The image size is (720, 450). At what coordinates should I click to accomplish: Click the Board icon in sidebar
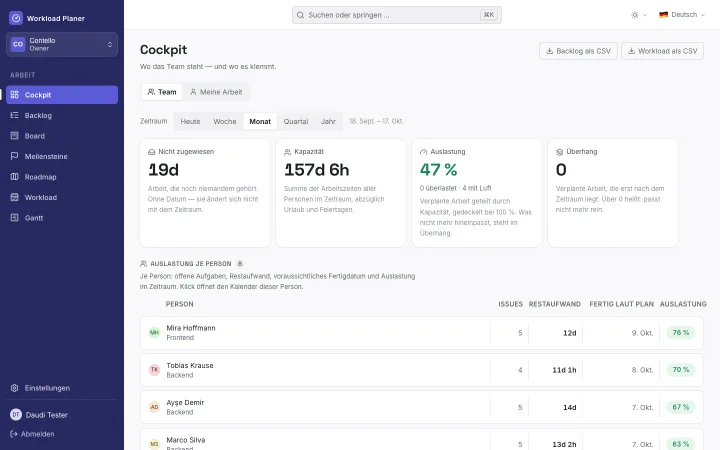[x=15, y=136]
